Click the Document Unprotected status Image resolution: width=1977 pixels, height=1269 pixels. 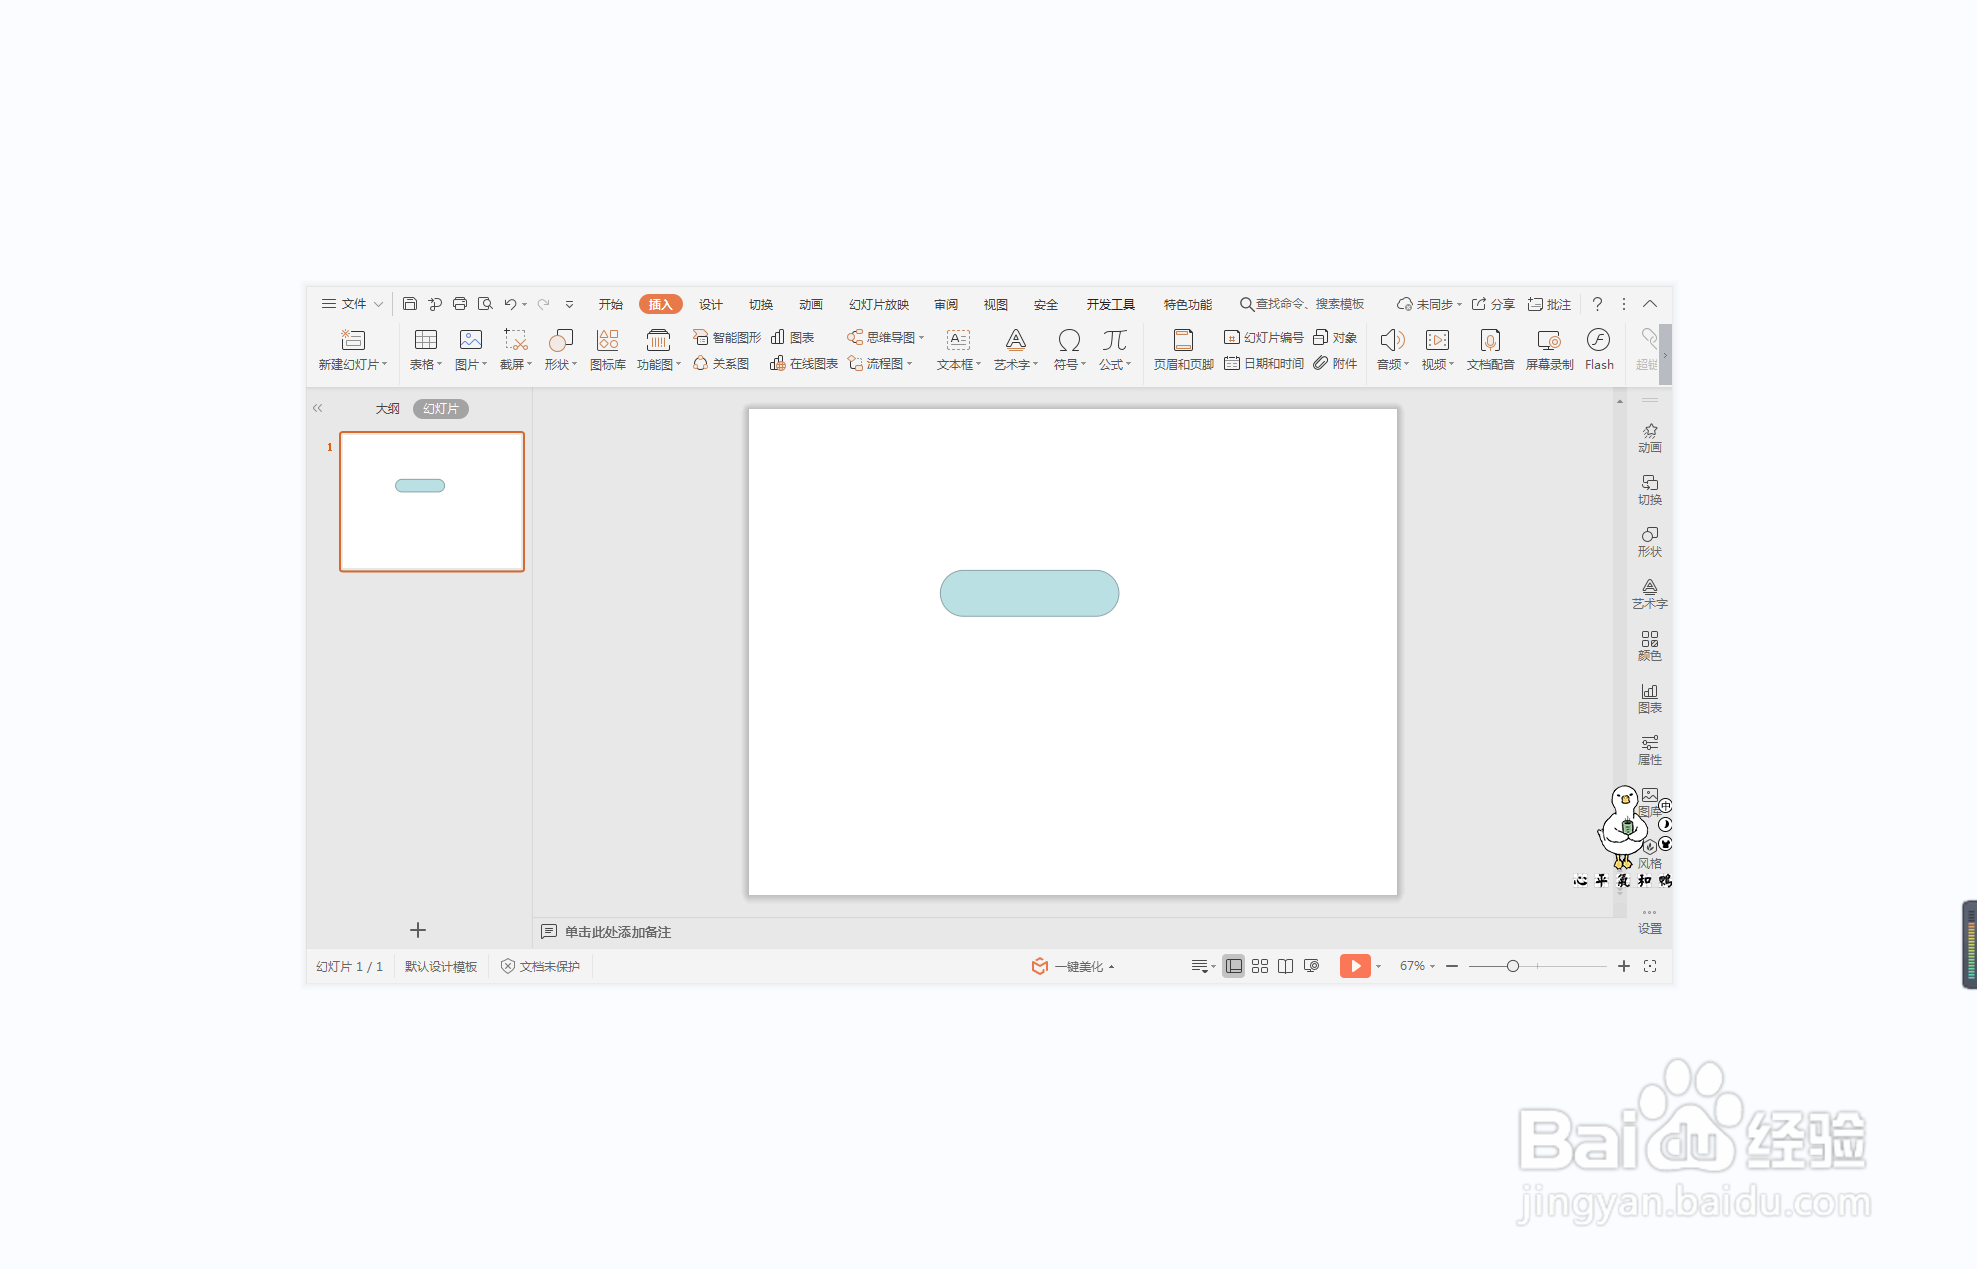[540, 966]
